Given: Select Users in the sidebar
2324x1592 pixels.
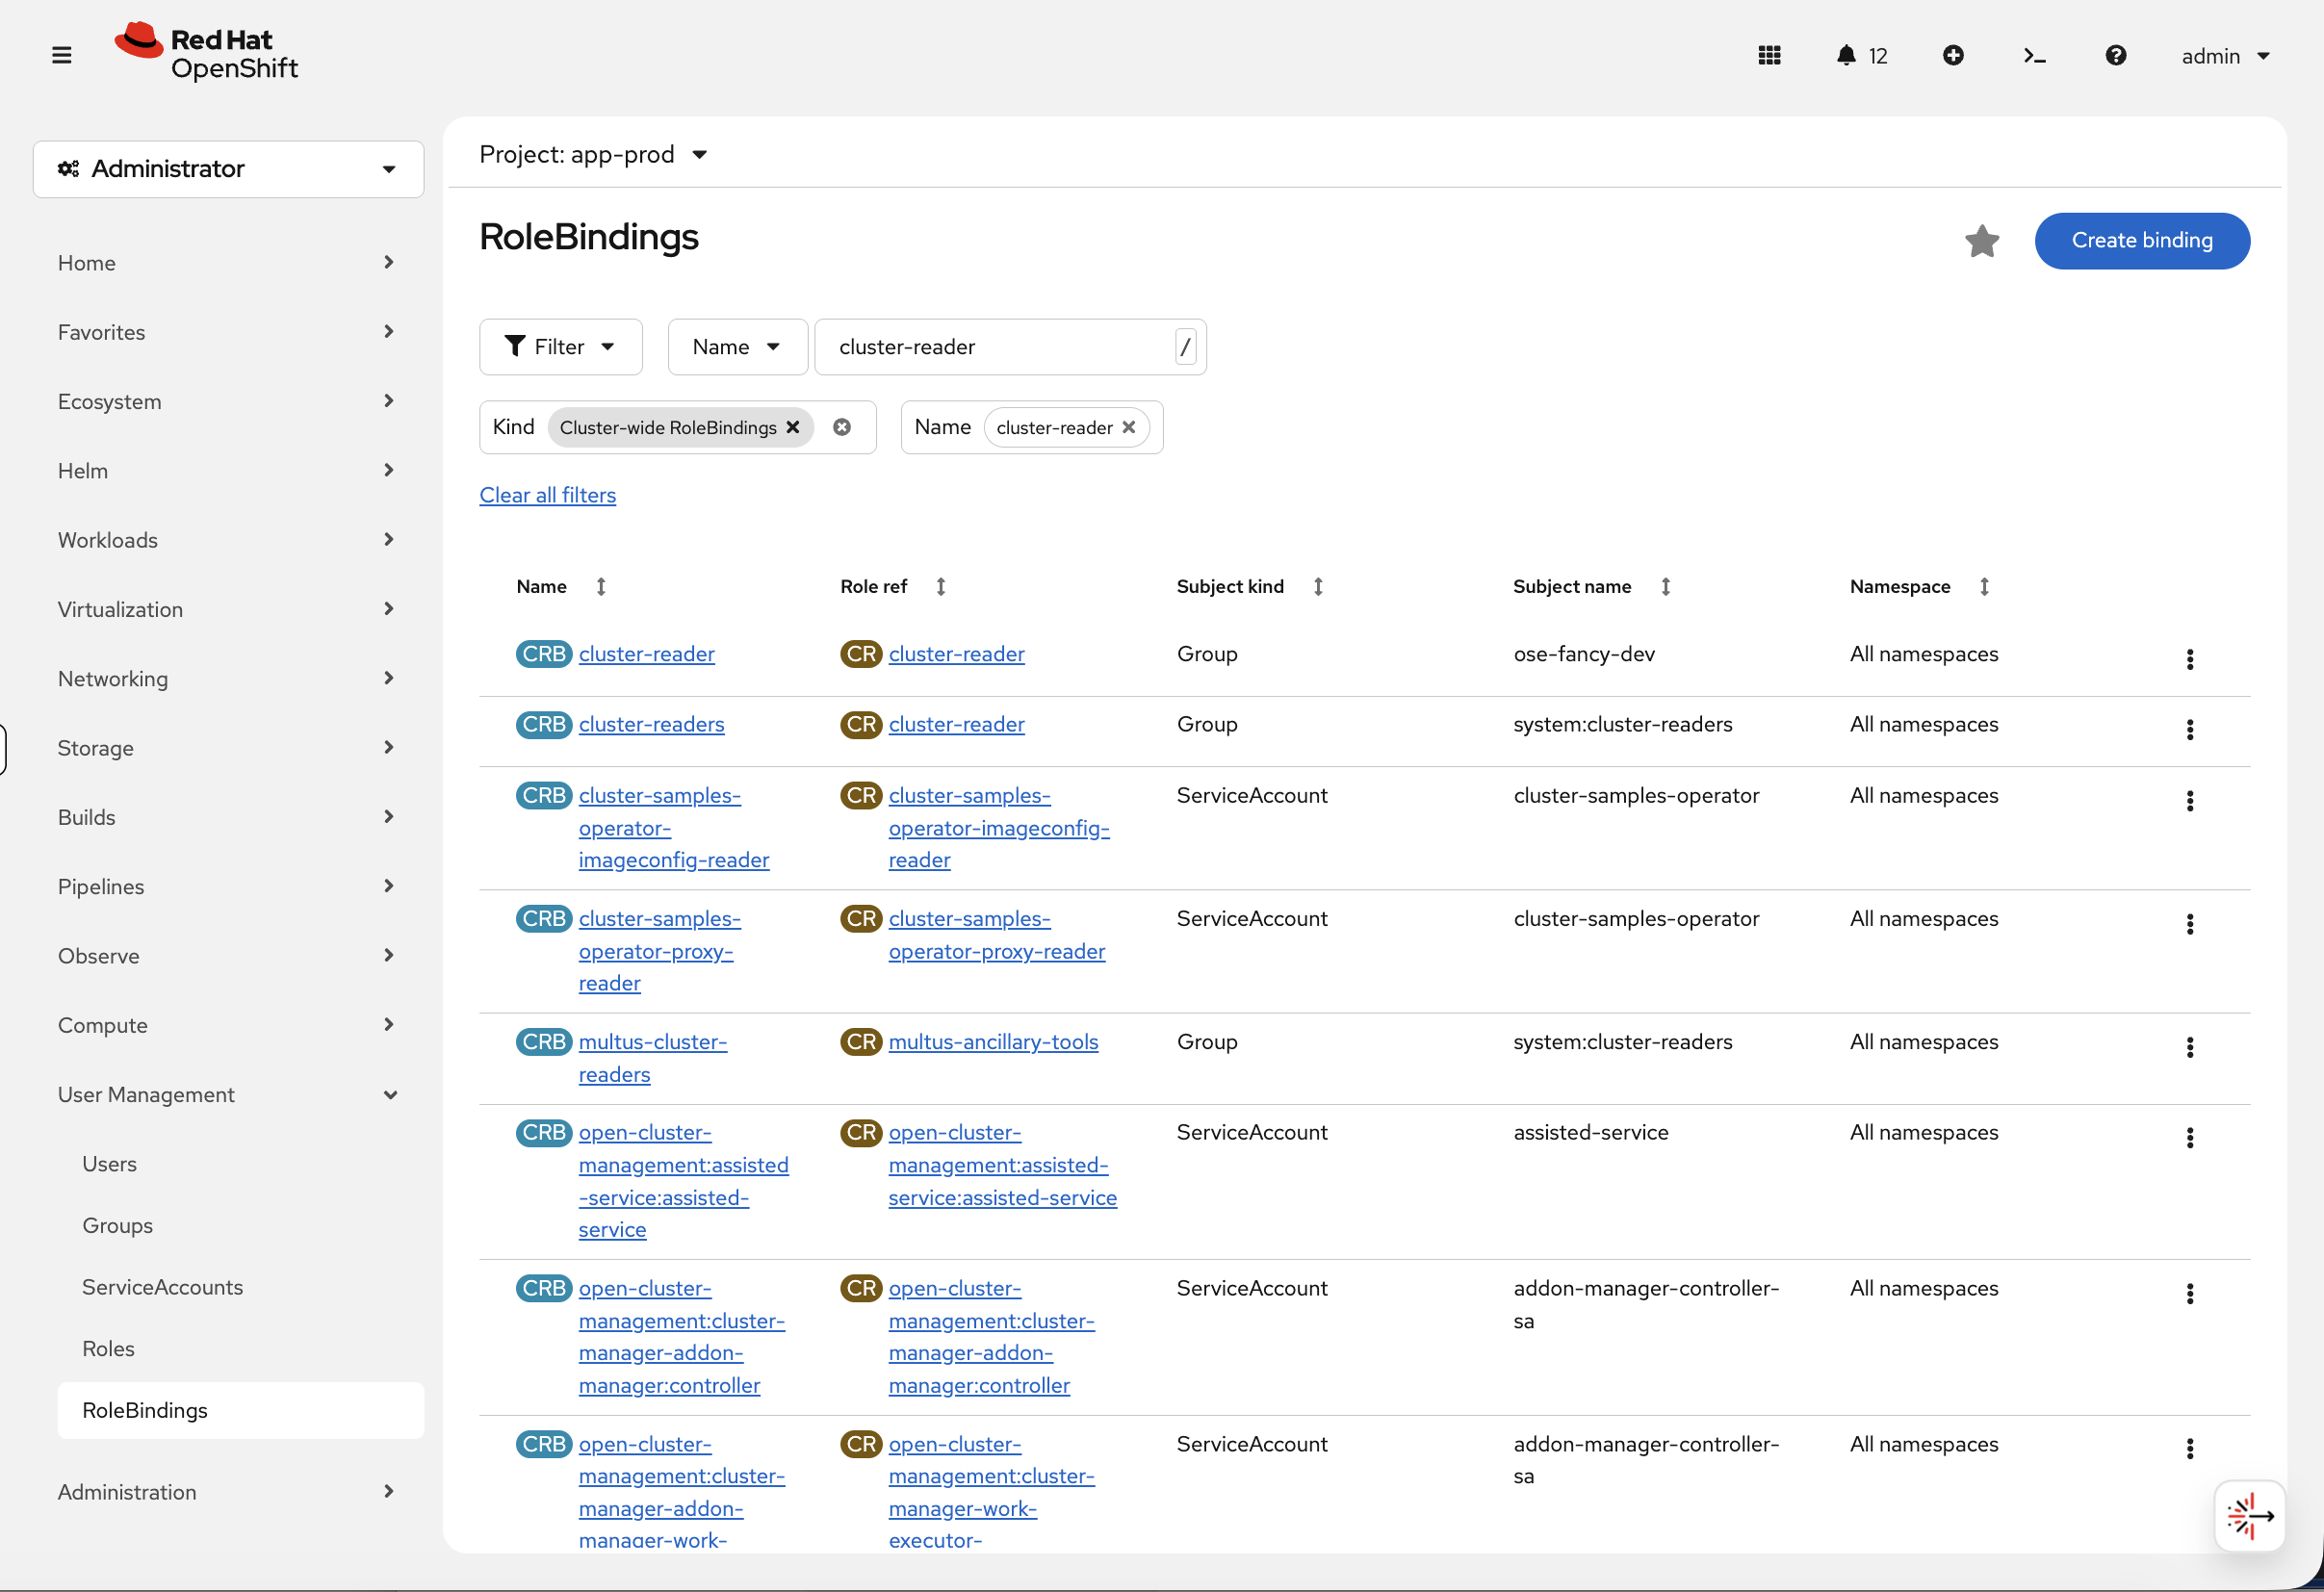Looking at the screenshot, I should tap(110, 1163).
